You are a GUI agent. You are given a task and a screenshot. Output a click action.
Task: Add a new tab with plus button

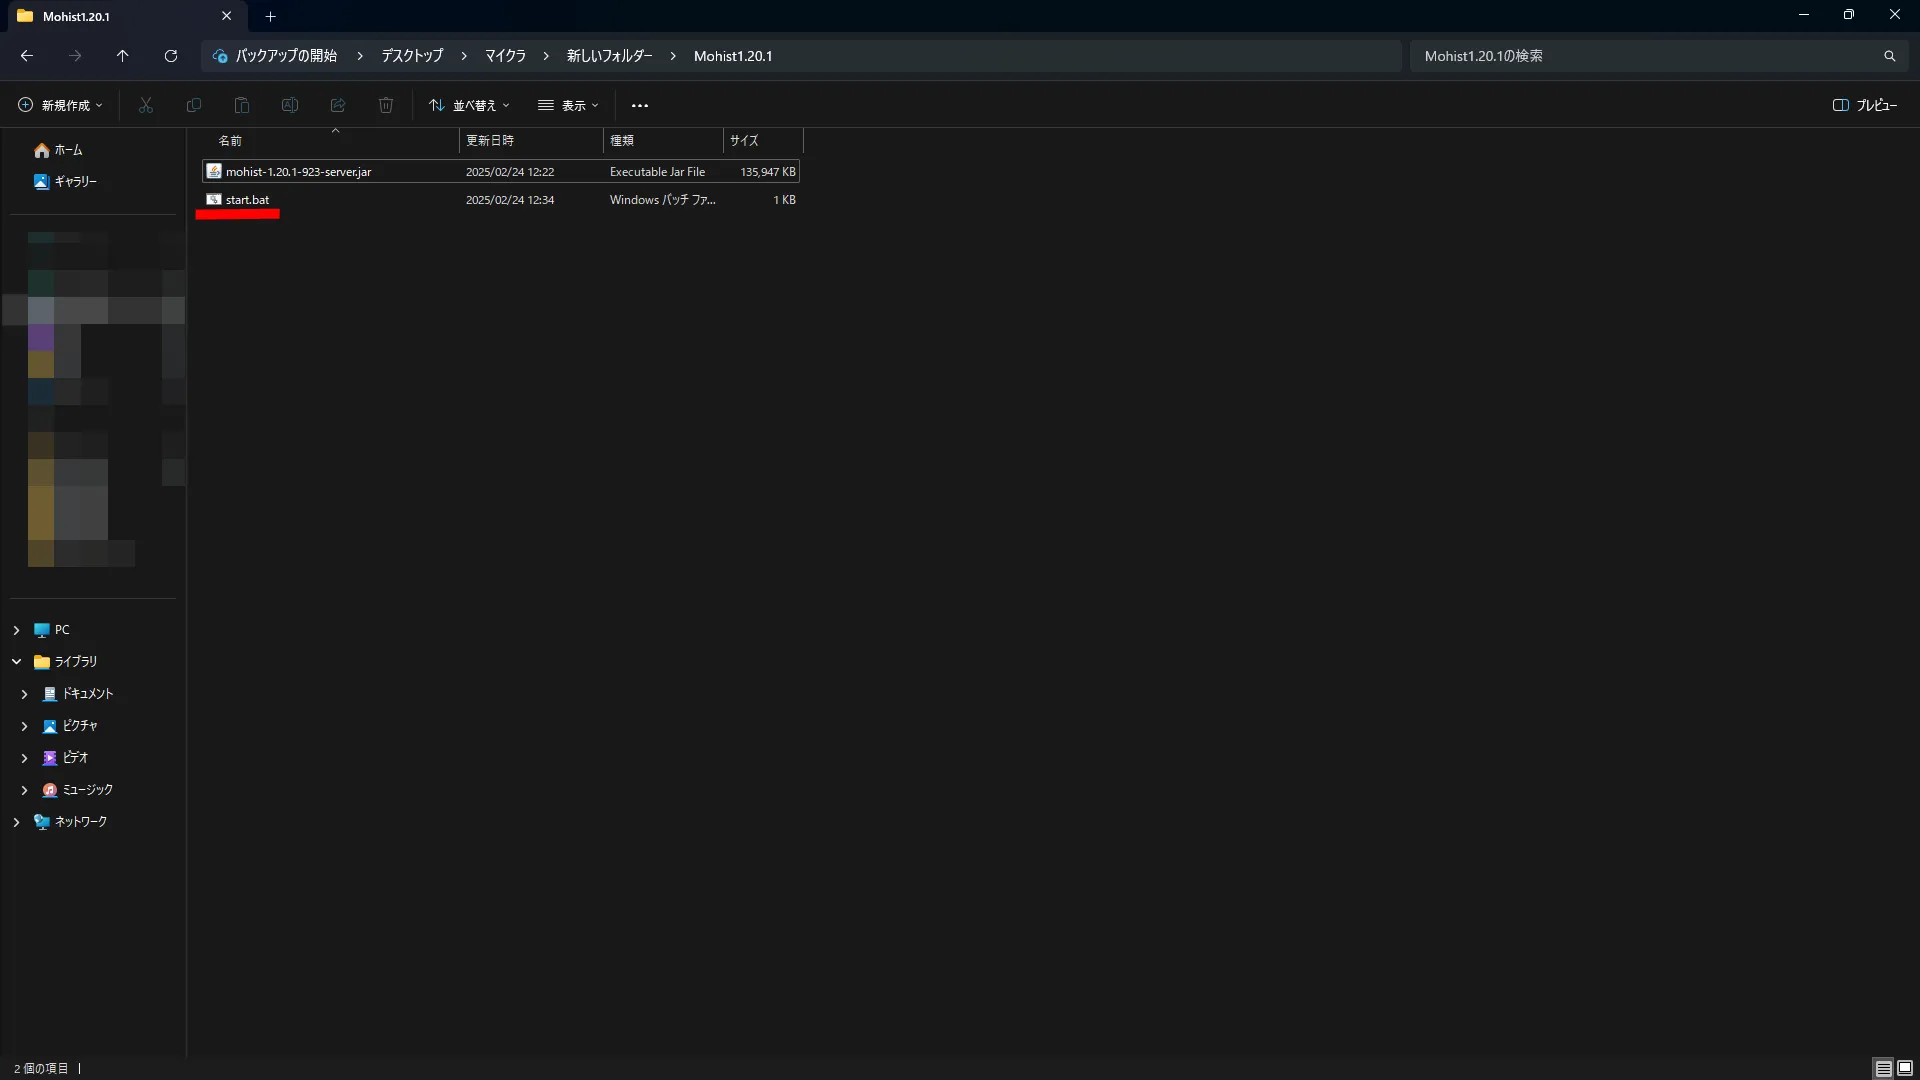[x=270, y=16]
